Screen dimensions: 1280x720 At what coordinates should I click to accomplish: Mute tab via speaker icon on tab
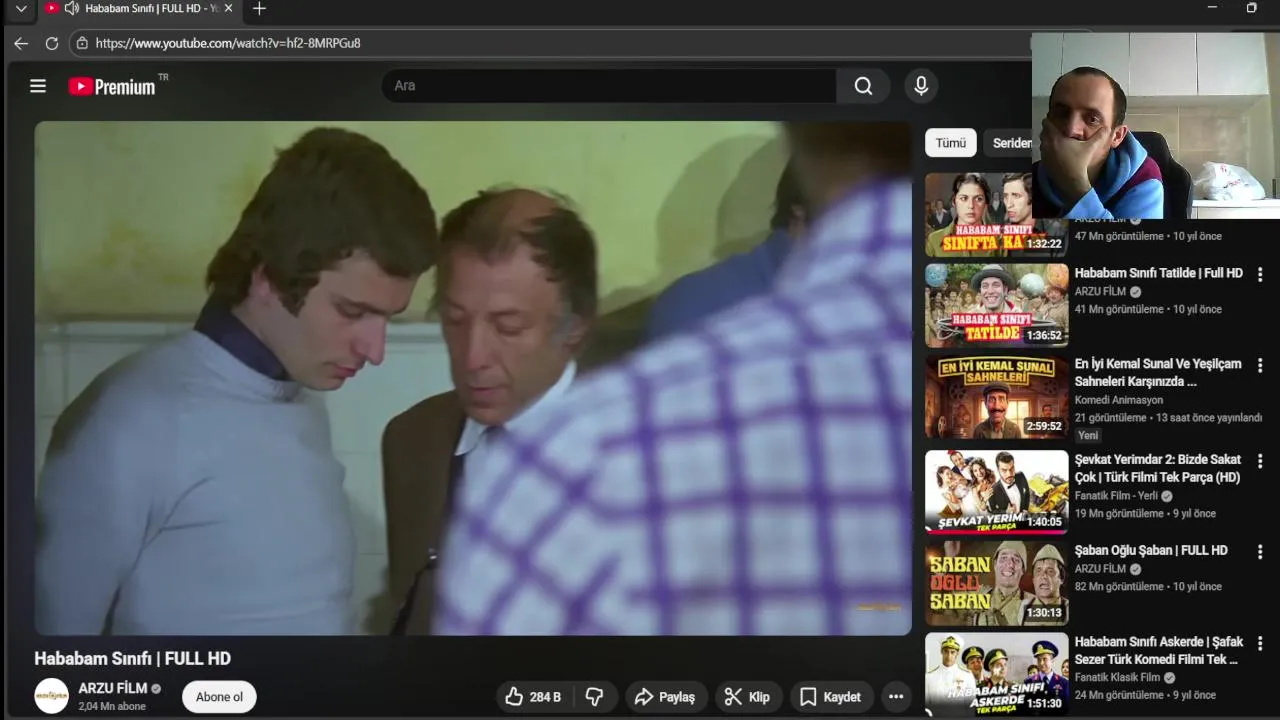click(x=71, y=8)
